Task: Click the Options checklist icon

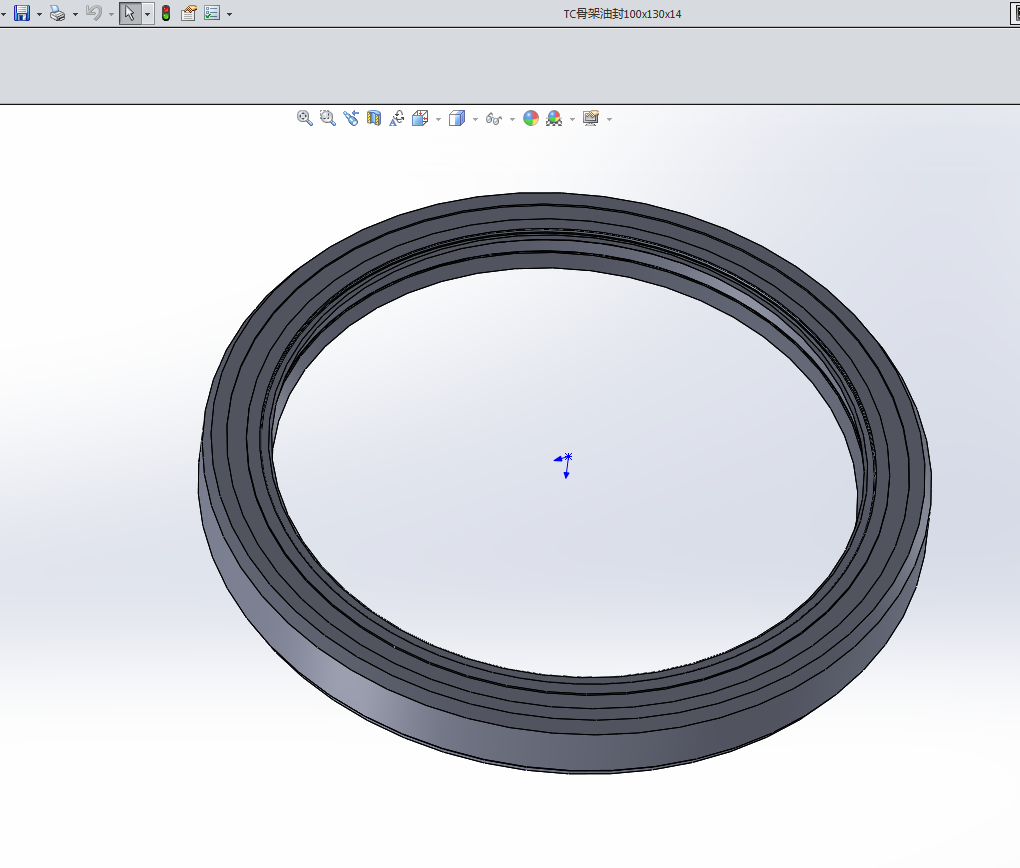Action: [212, 13]
